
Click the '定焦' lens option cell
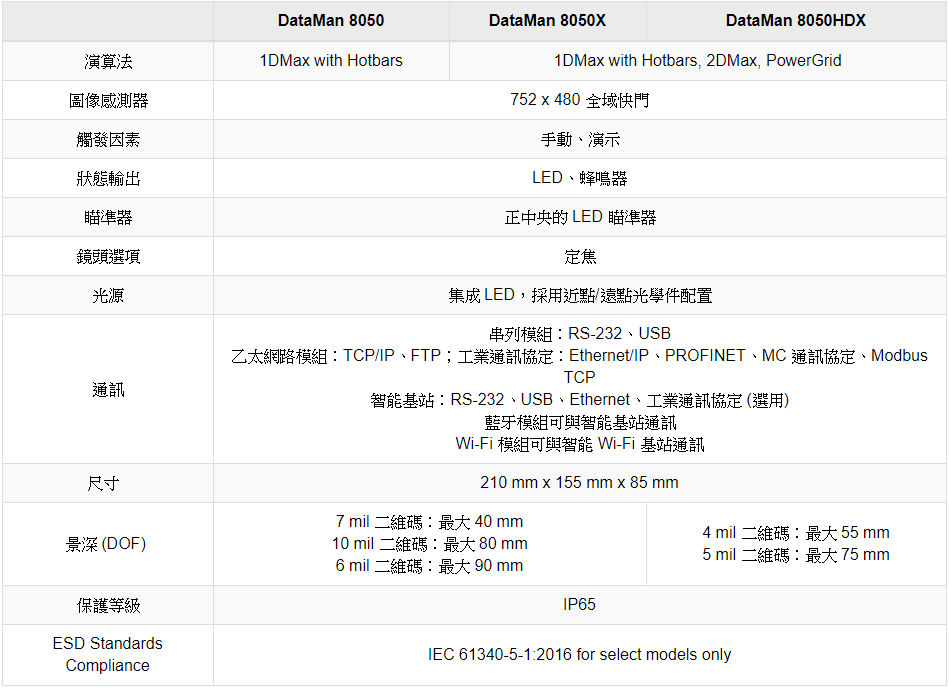point(579,256)
